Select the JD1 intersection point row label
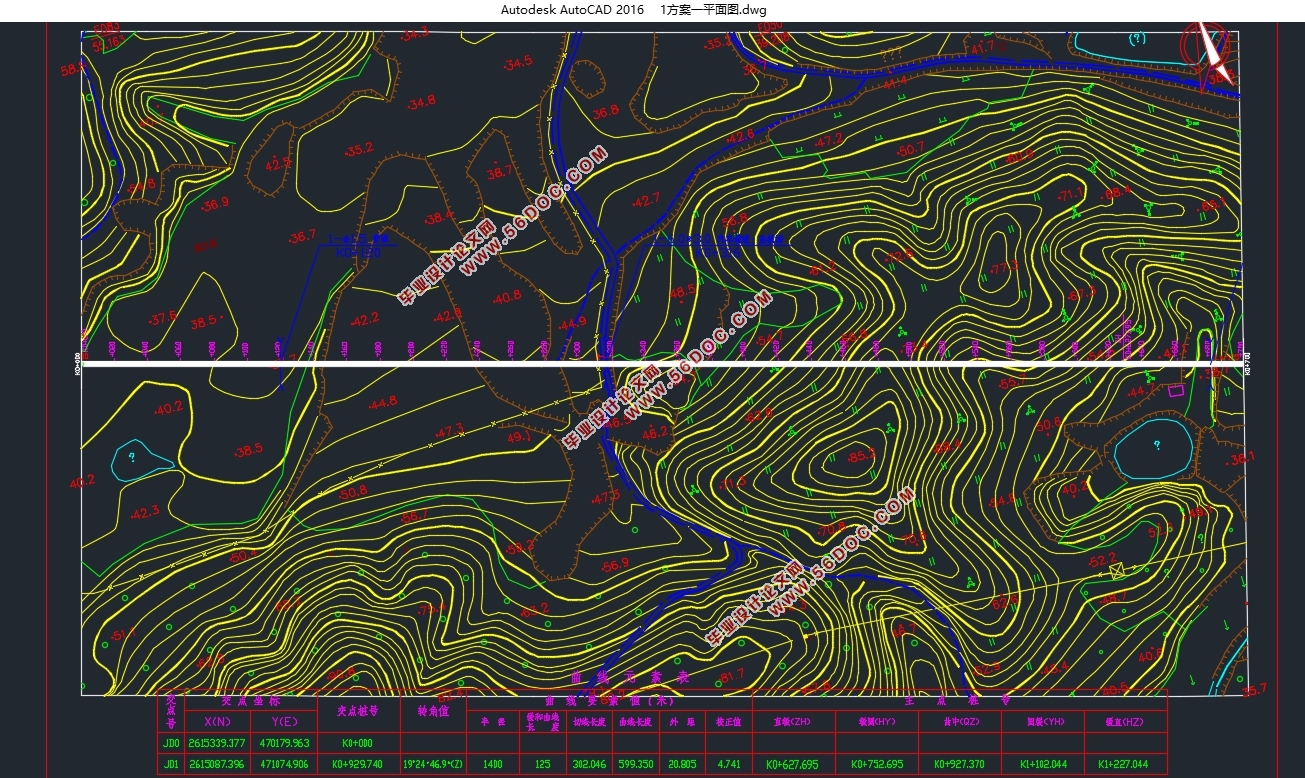 171,765
